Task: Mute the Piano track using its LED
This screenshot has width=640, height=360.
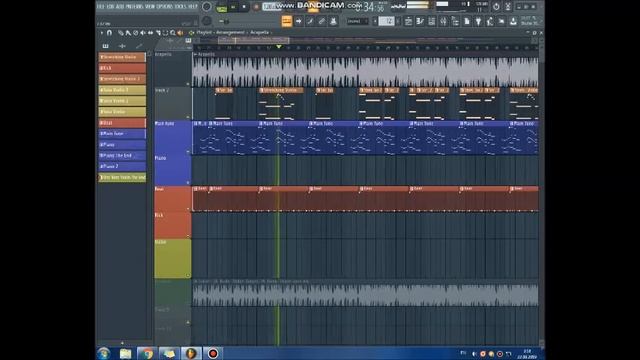Action: click(188, 182)
